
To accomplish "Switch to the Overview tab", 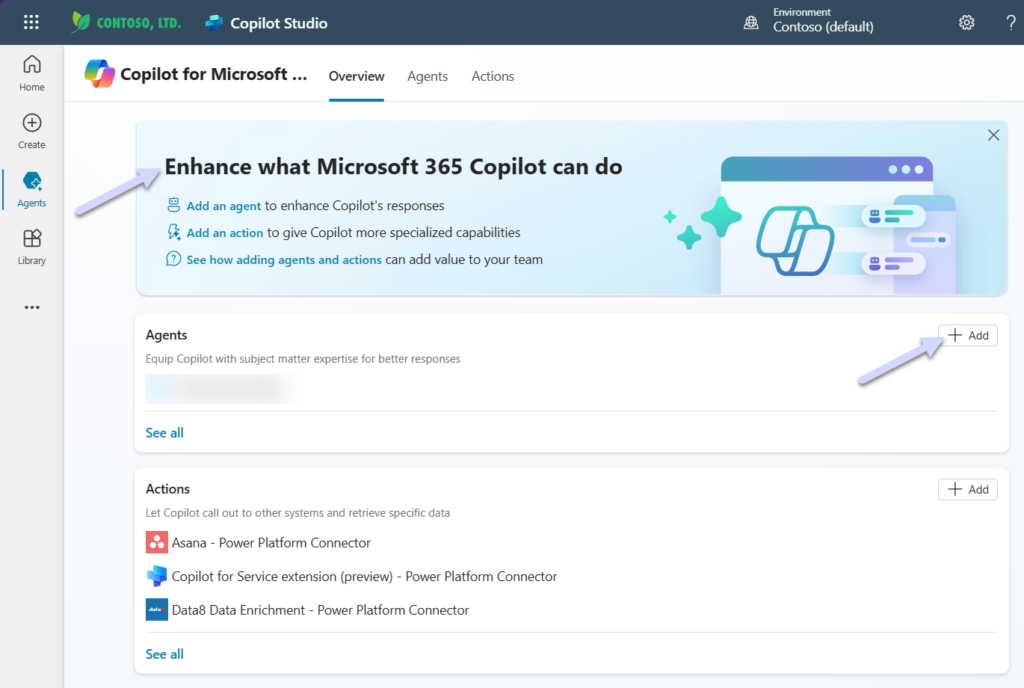I will [x=356, y=76].
